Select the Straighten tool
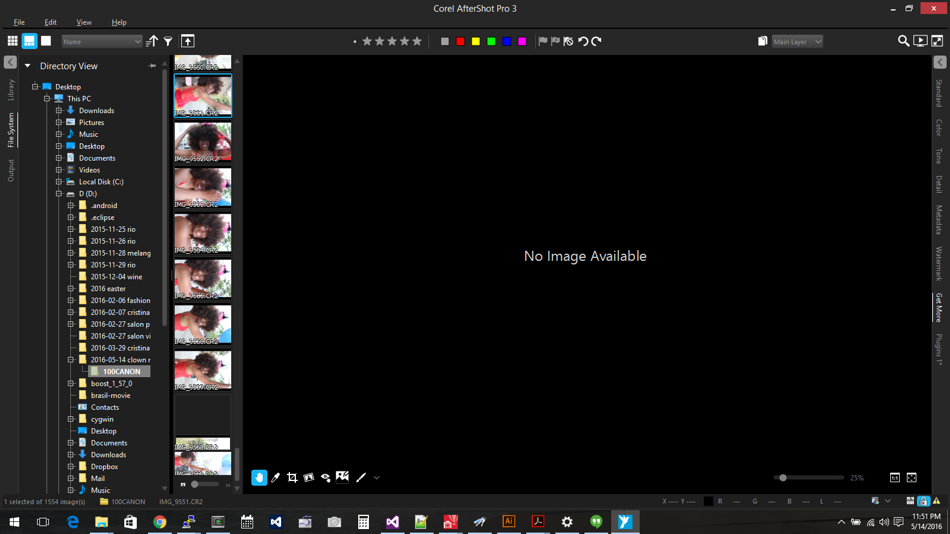The height and width of the screenshot is (534, 950). 308,478
